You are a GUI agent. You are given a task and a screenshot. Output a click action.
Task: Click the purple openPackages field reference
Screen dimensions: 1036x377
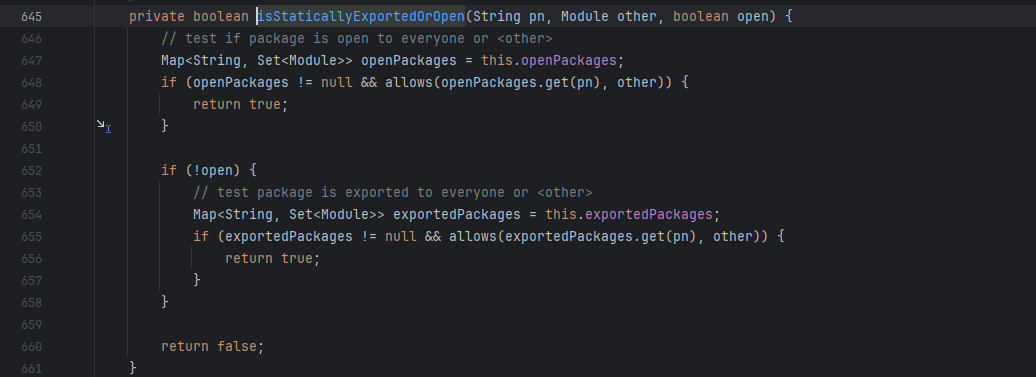coord(569,61)
